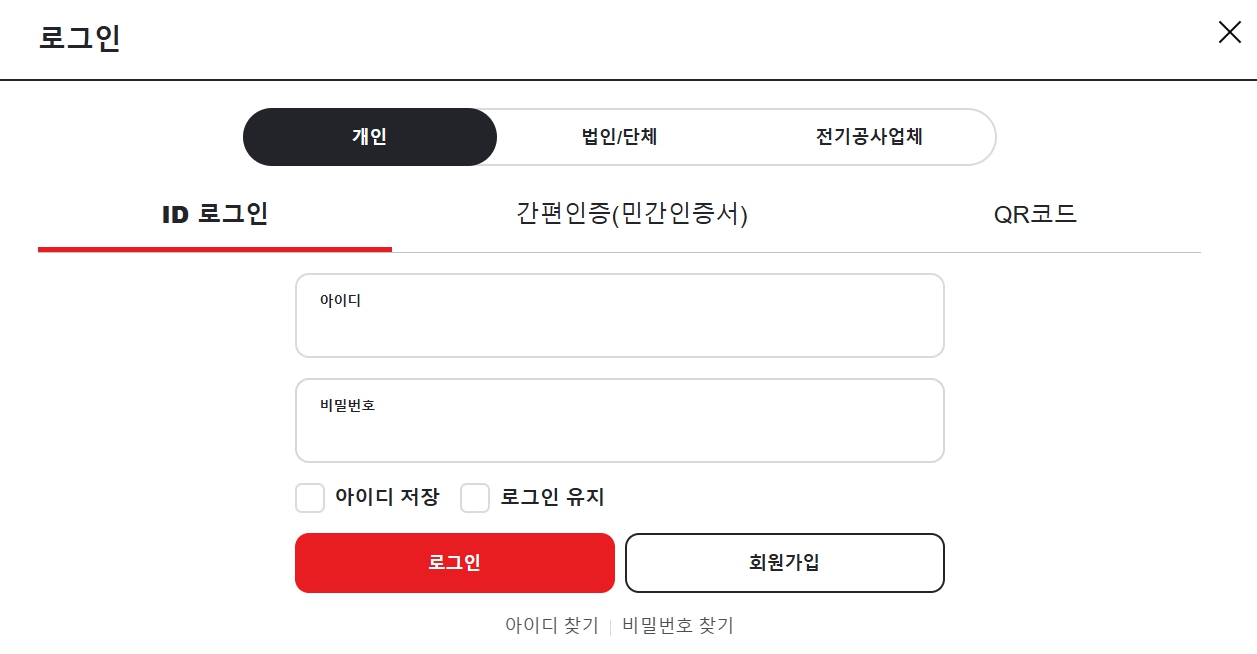Switch to the 법인/단체 member type

tap(619, 137)
